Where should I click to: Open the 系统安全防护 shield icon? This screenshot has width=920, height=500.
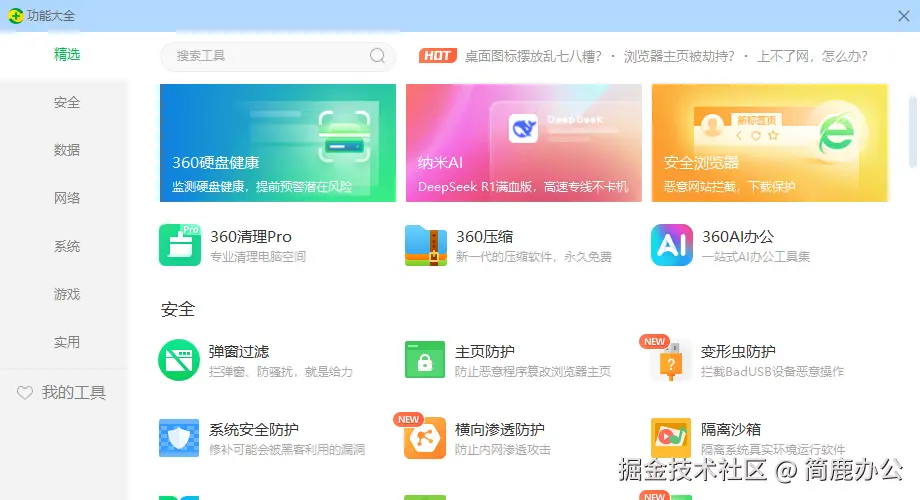click(x=179, y=438)
